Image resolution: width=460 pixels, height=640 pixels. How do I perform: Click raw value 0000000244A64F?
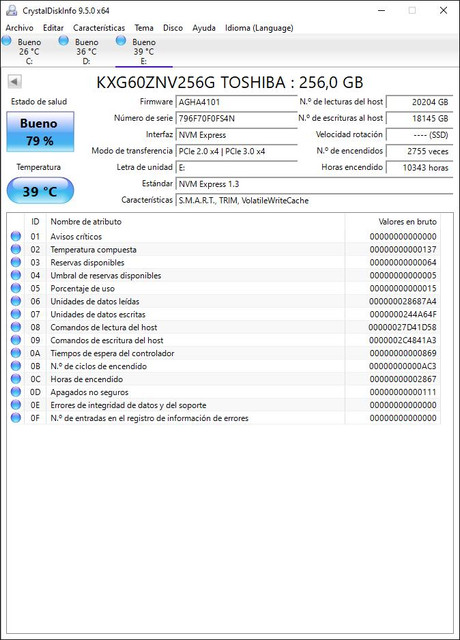point(403,314)
